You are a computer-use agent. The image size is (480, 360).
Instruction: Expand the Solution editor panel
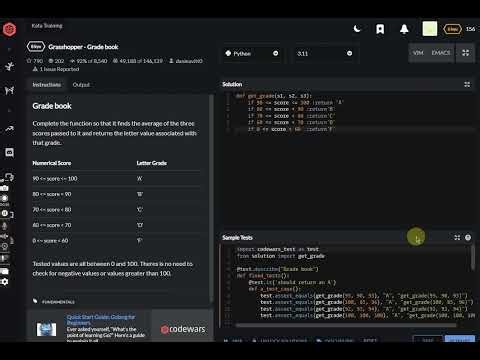coord(467,84)
